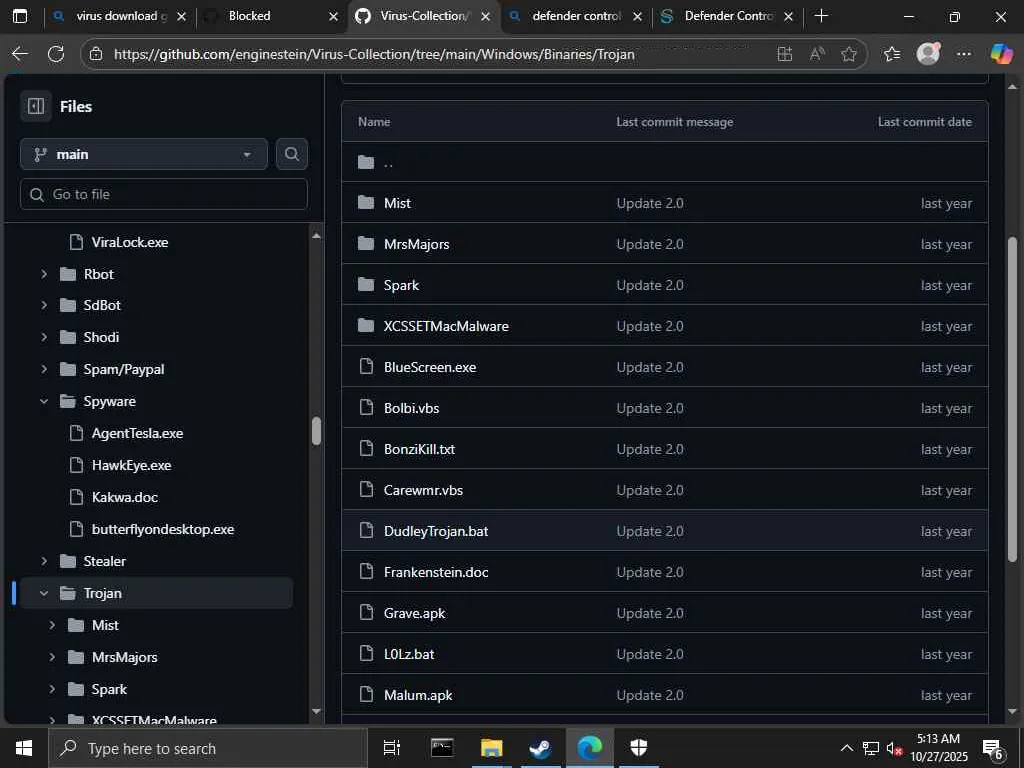Open the notification center
Screen dimensions: 1024x768
point(993,749)
